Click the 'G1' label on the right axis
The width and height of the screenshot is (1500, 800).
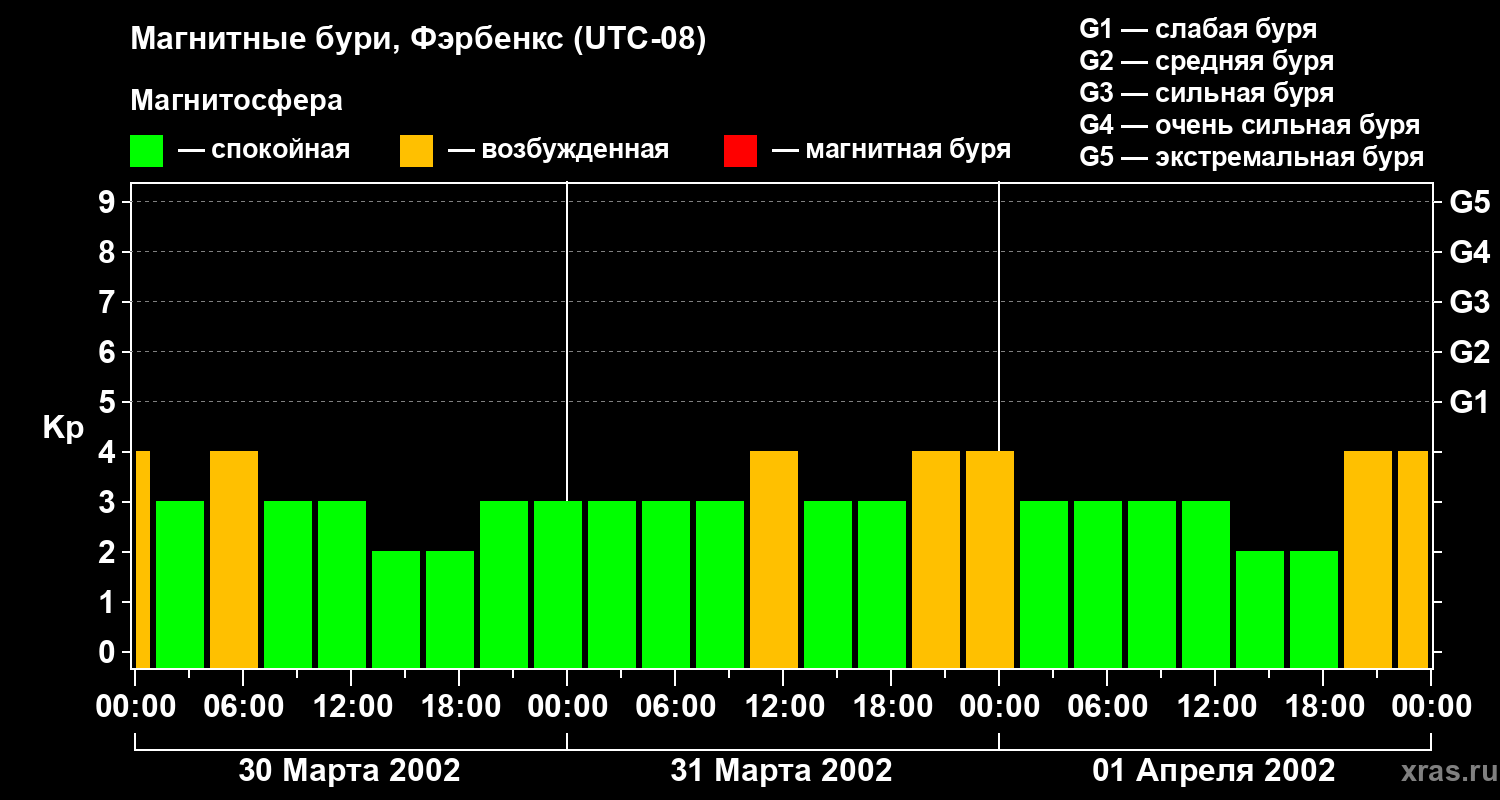click(x=1469, y=402)
